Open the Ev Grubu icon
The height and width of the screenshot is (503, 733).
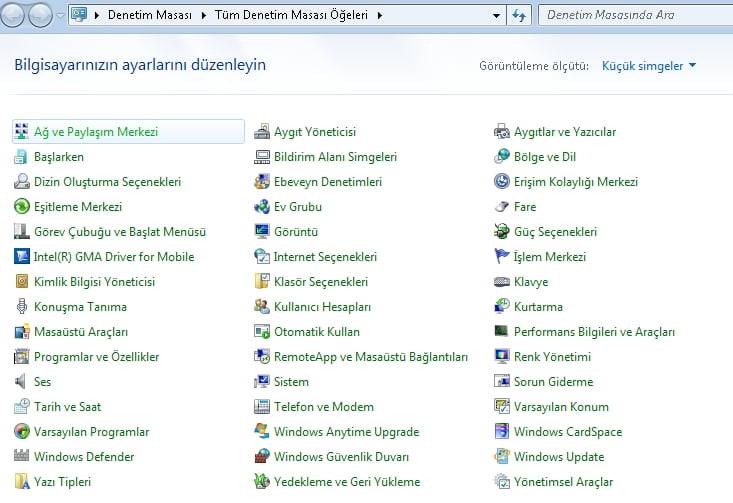(x=262, y=206)
